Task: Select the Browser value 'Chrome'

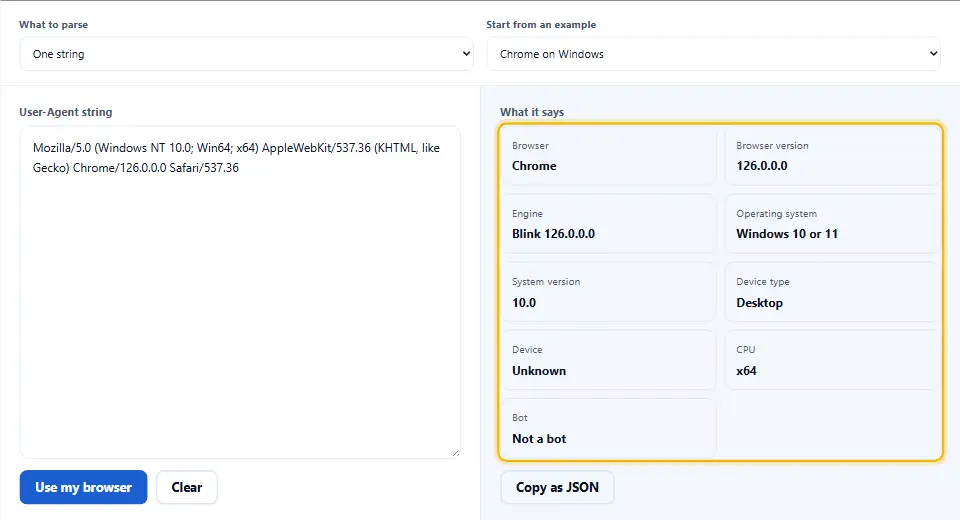Action: 534,166
